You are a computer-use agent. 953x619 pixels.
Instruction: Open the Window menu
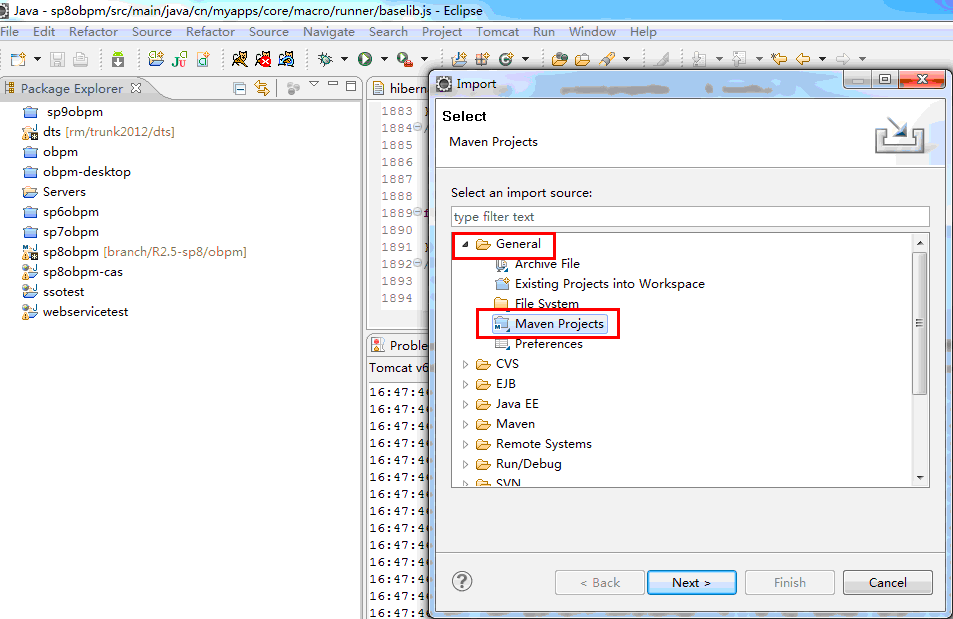(x=592, y=32)
